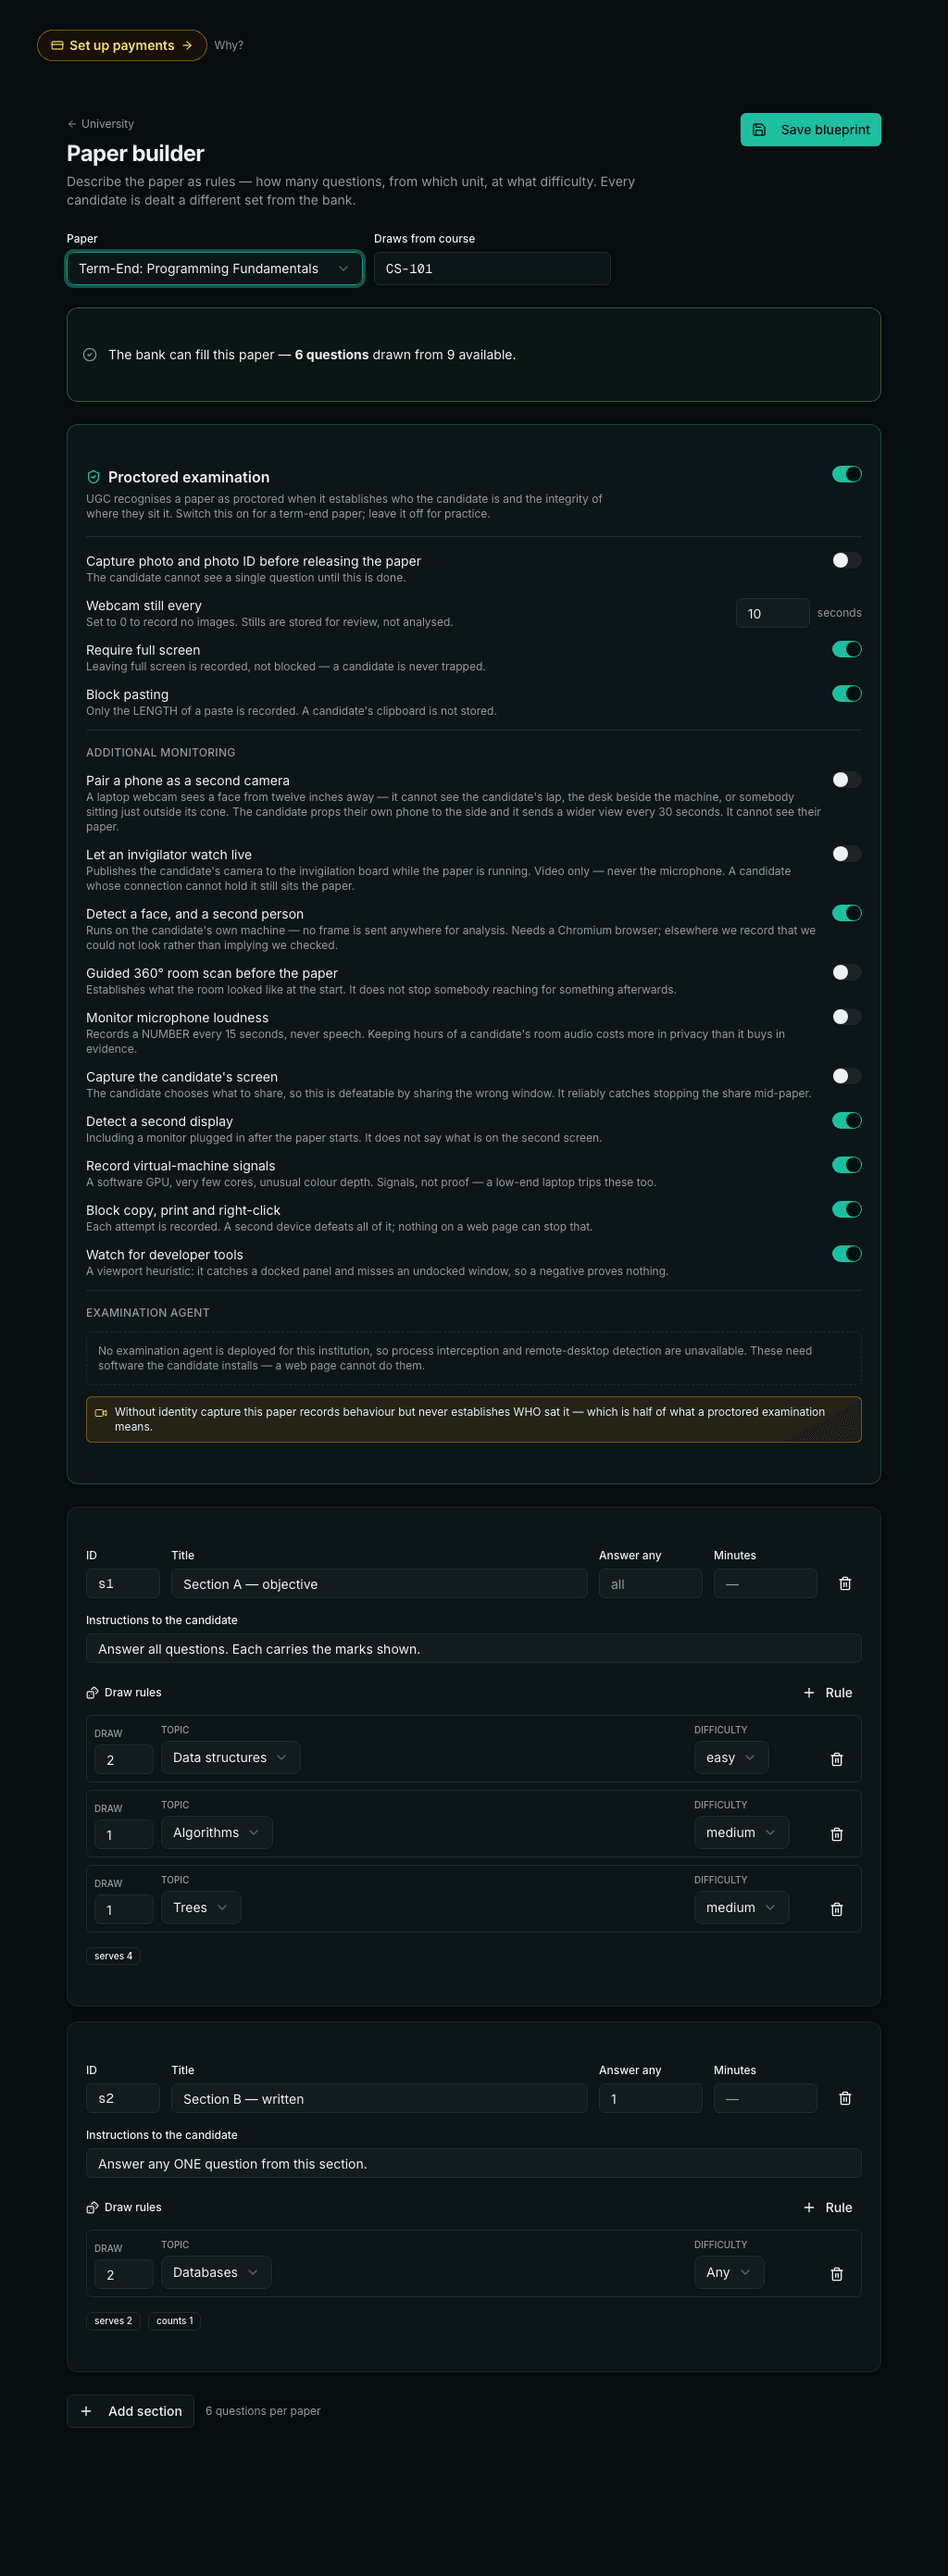Viewport: 948px width, 2576px height.
Task: Click the Webcam still seconds field
Action: tap(772, 613)
